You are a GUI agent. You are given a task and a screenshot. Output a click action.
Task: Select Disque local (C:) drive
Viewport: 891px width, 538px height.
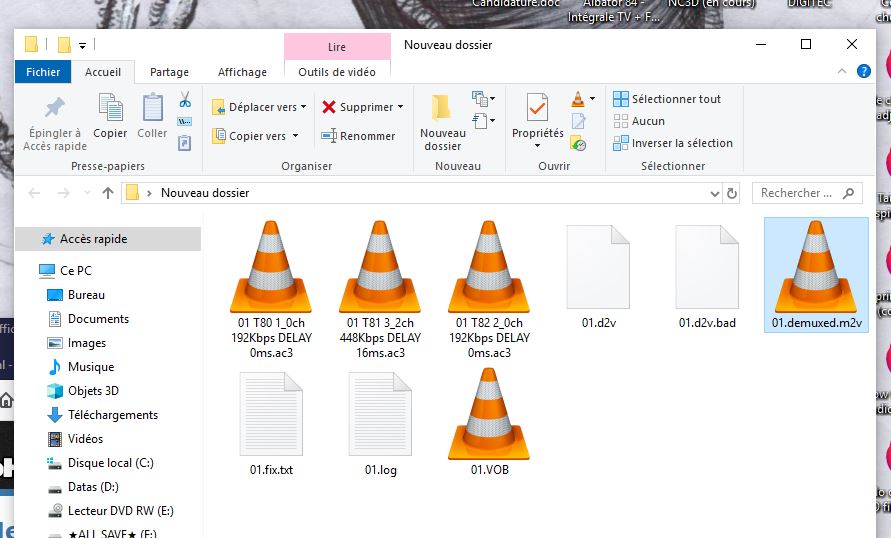pyautogui.click(x=101, y=463)
